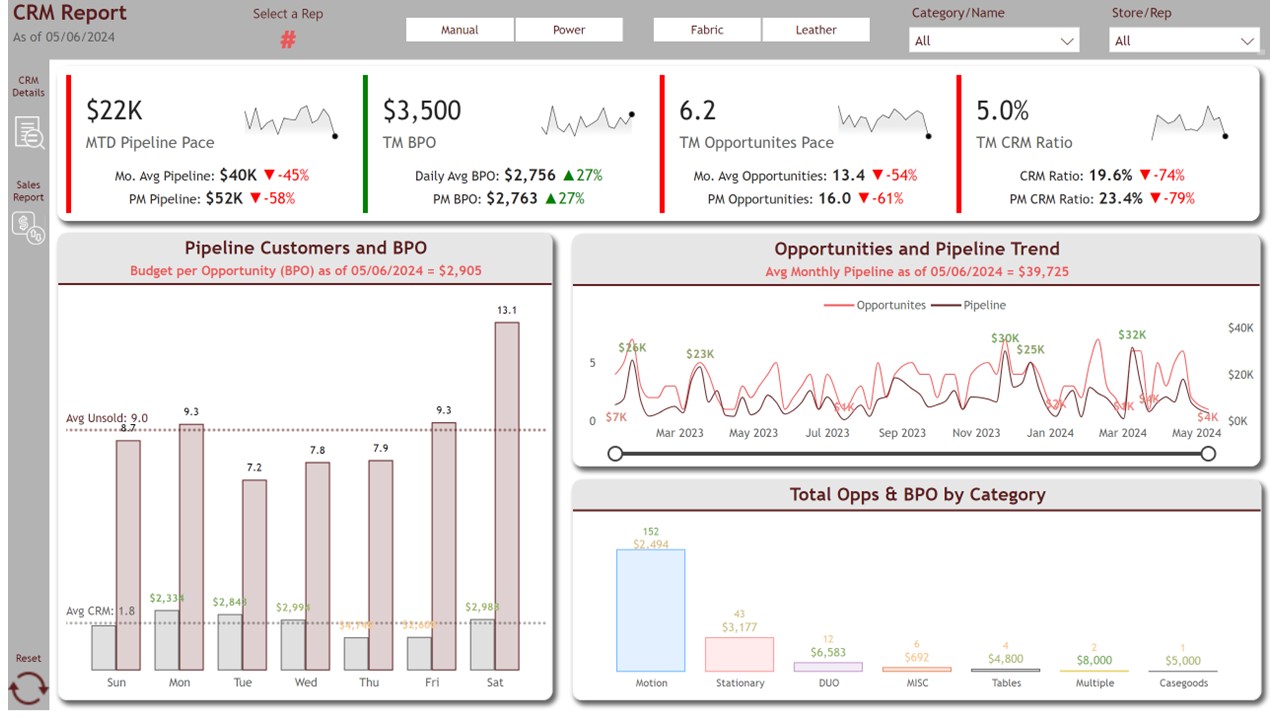
Task: Click the TM BPO sparkline chart
Action: coord(587,120)
